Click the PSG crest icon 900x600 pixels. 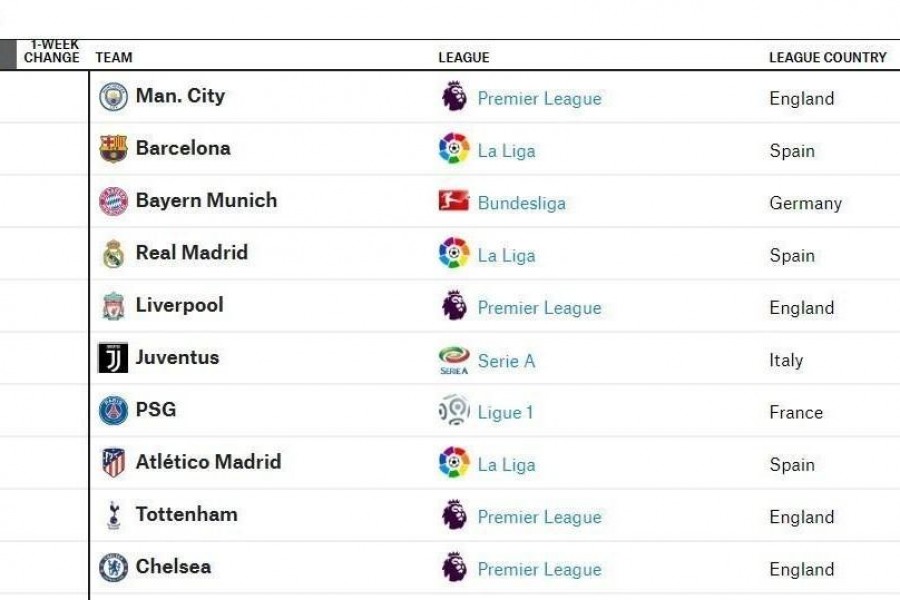[x=113, y=410]
